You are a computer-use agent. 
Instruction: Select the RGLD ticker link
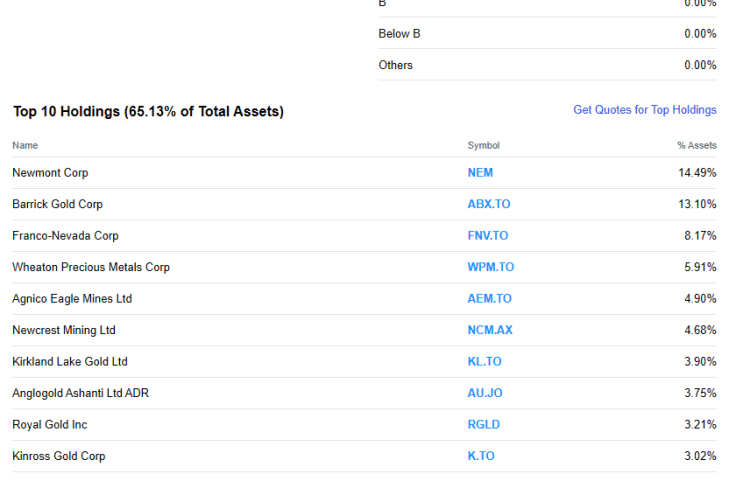pos(483,425)
